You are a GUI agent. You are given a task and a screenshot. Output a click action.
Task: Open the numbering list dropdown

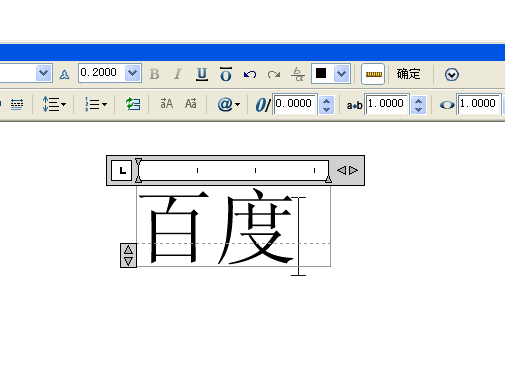tap(96, 104)
